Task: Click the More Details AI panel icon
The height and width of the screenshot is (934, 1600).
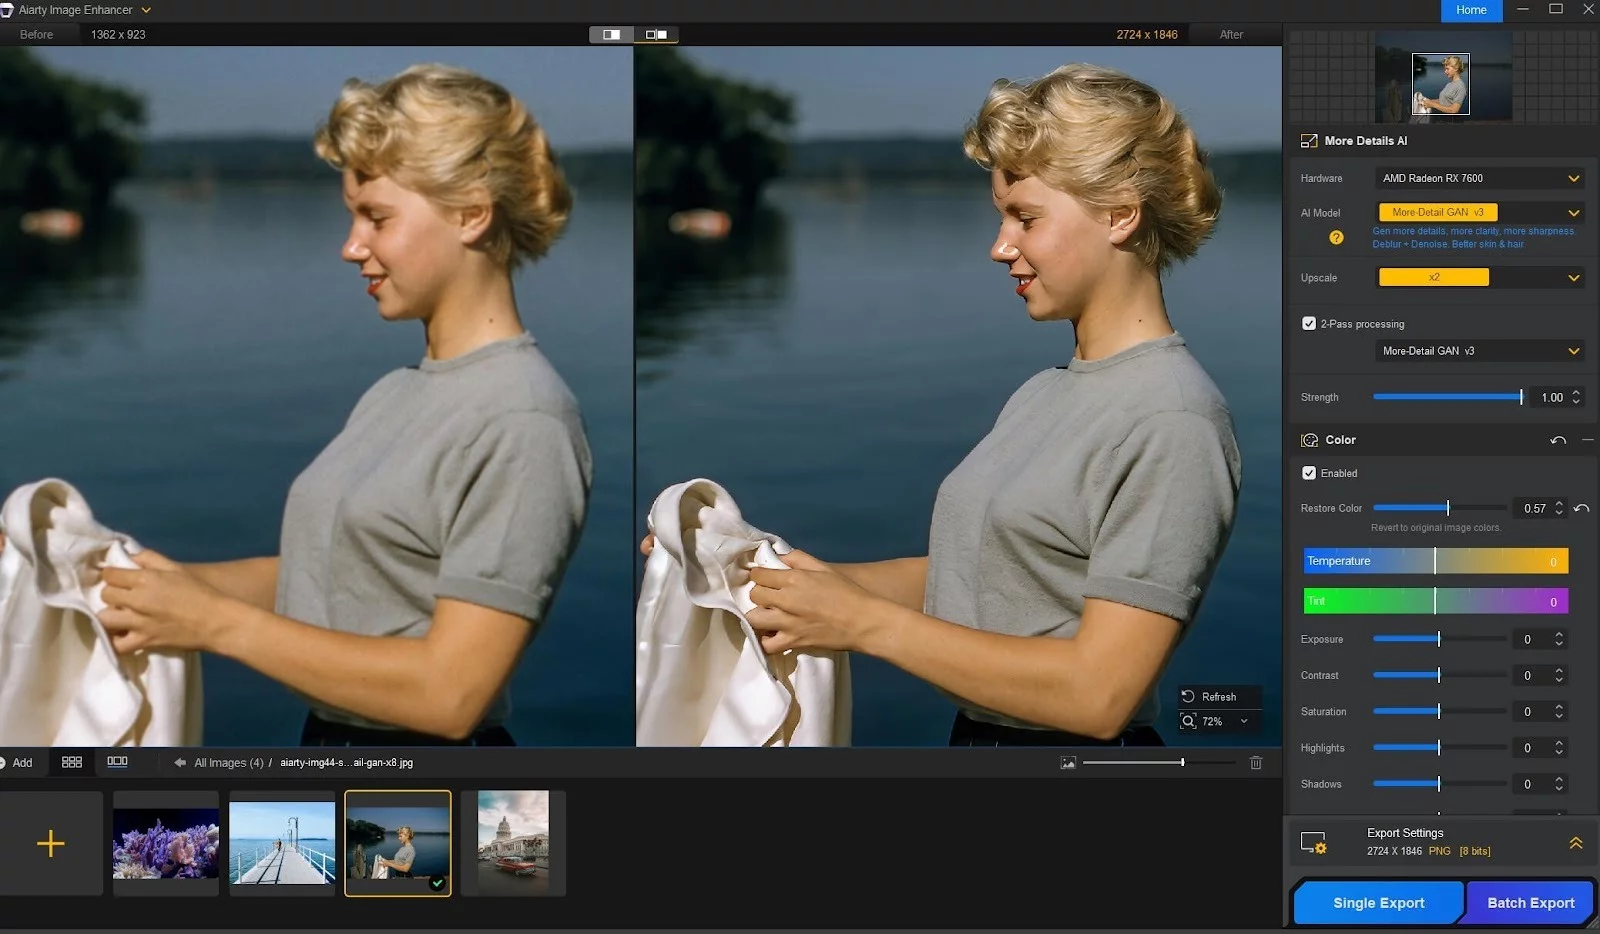Action: click(x=1309, y=140)
